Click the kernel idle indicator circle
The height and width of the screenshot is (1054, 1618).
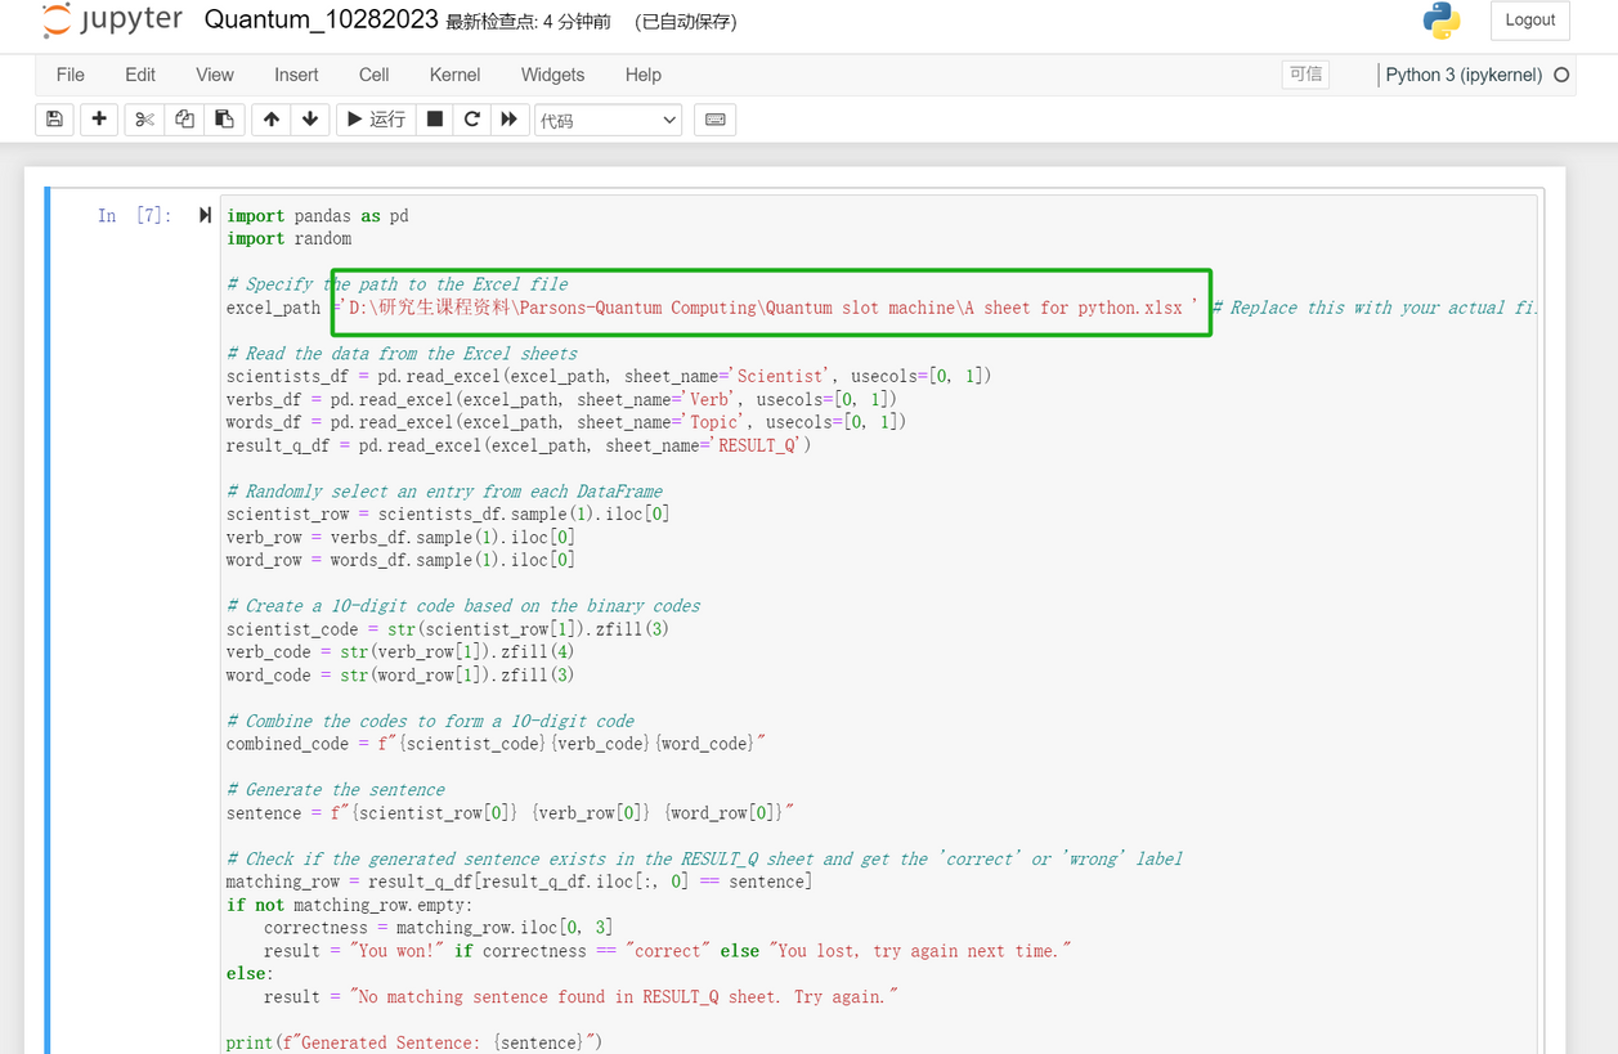[x=1561, y=75]
